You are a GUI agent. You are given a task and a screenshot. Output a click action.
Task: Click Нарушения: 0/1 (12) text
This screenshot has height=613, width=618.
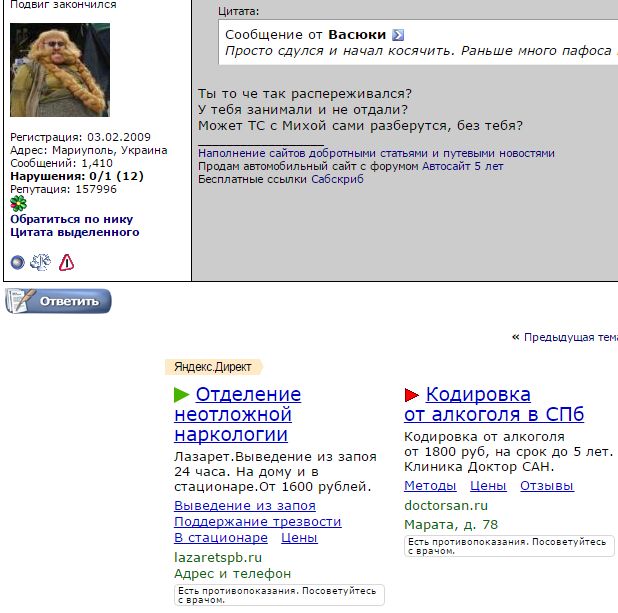[77, 176]
